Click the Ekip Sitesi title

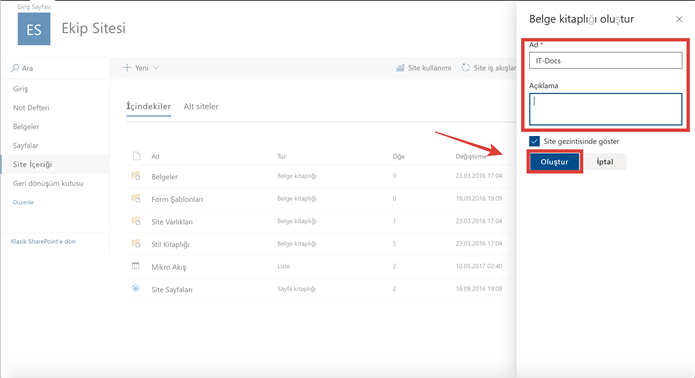pos(94,28)
